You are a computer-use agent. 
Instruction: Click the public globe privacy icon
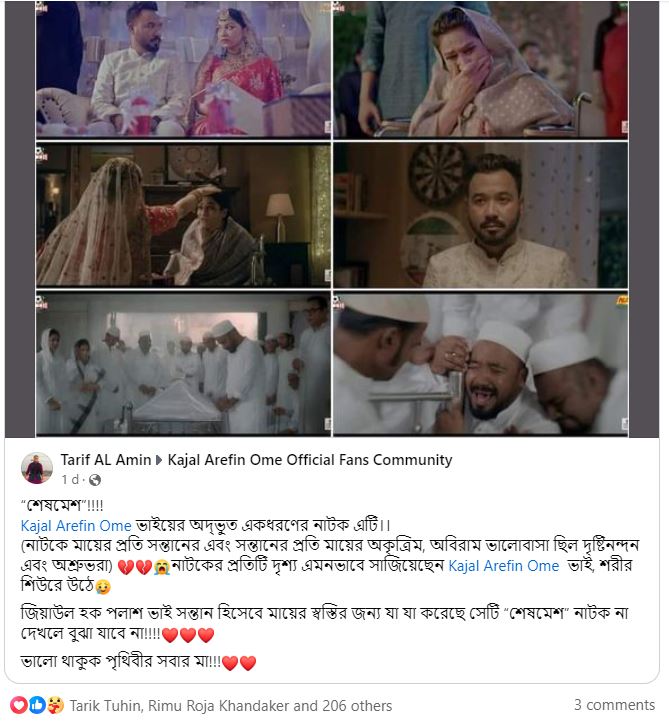coord(95,480)
